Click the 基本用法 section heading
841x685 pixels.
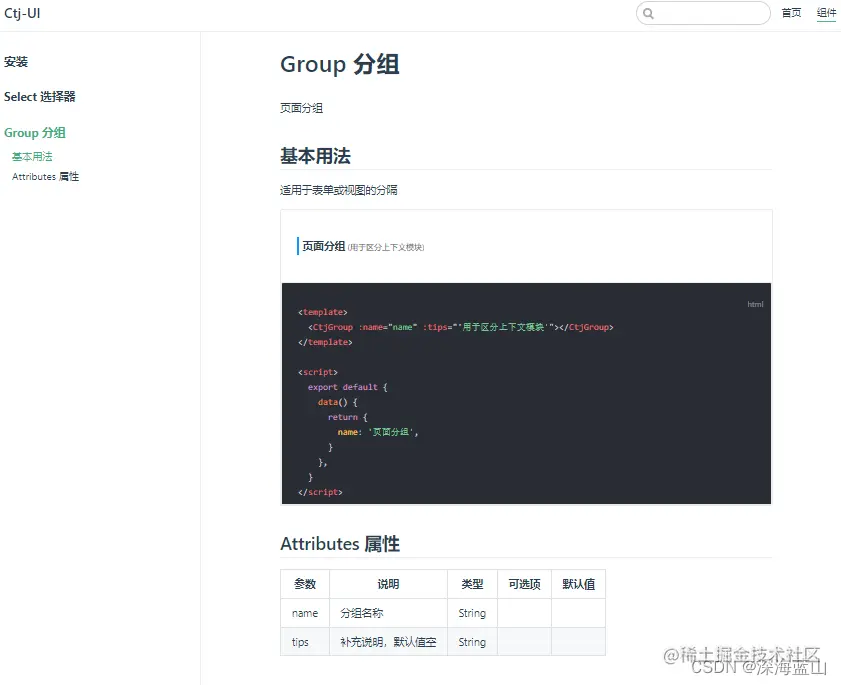315,156
